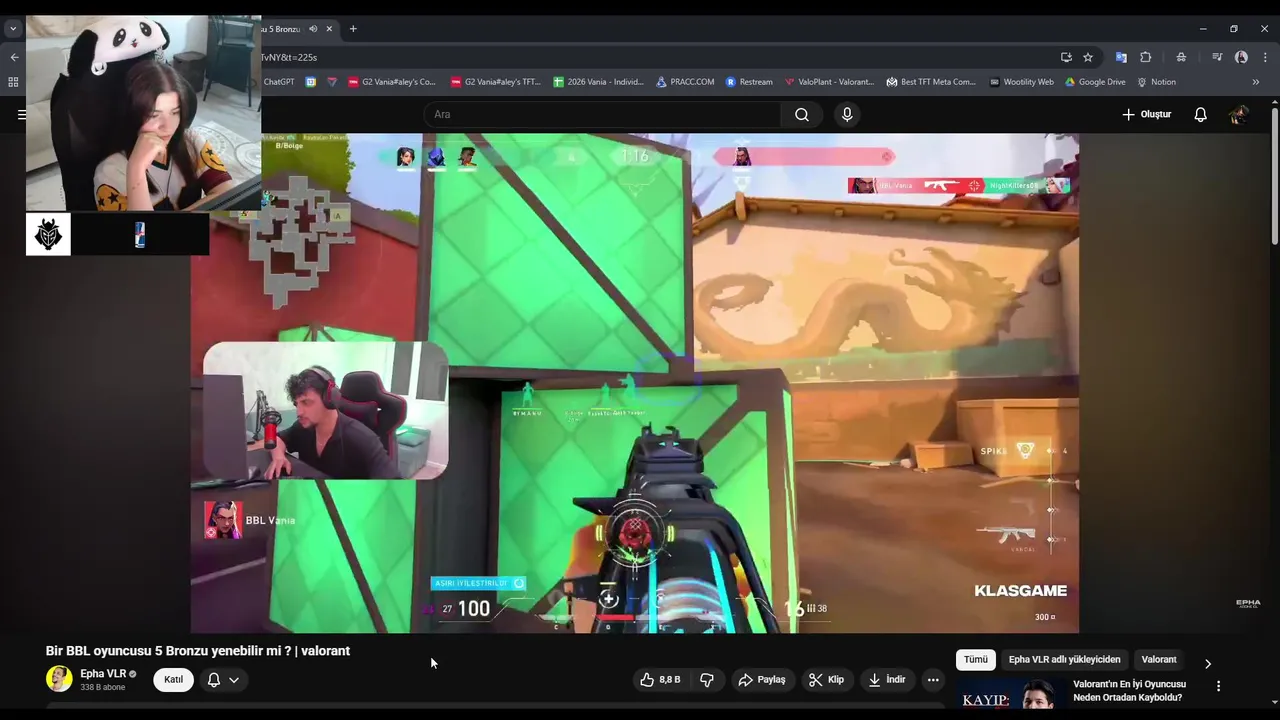Open Google Translate extension icon

[x=1121, y=57]
